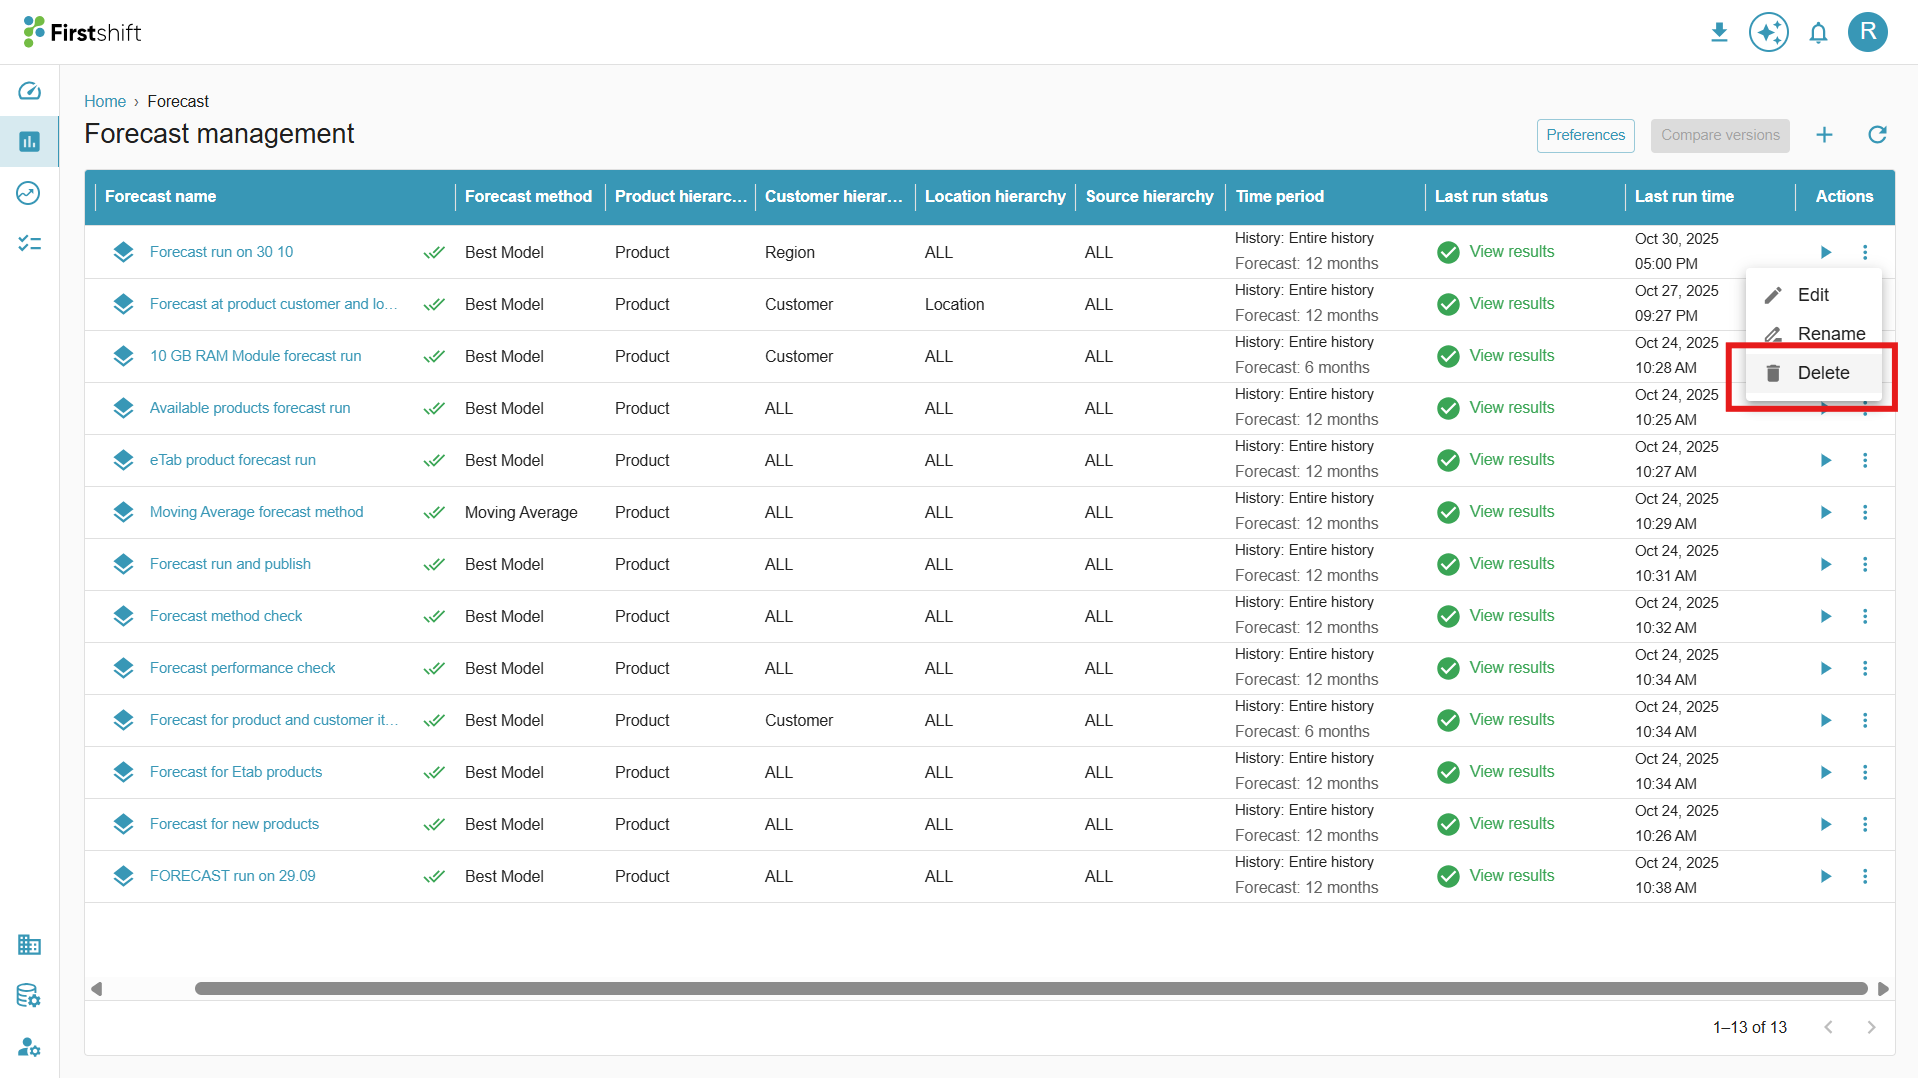1918x1078 pixels.
Task: Go to the next page of results
Action: [x=1871, y=1027]
